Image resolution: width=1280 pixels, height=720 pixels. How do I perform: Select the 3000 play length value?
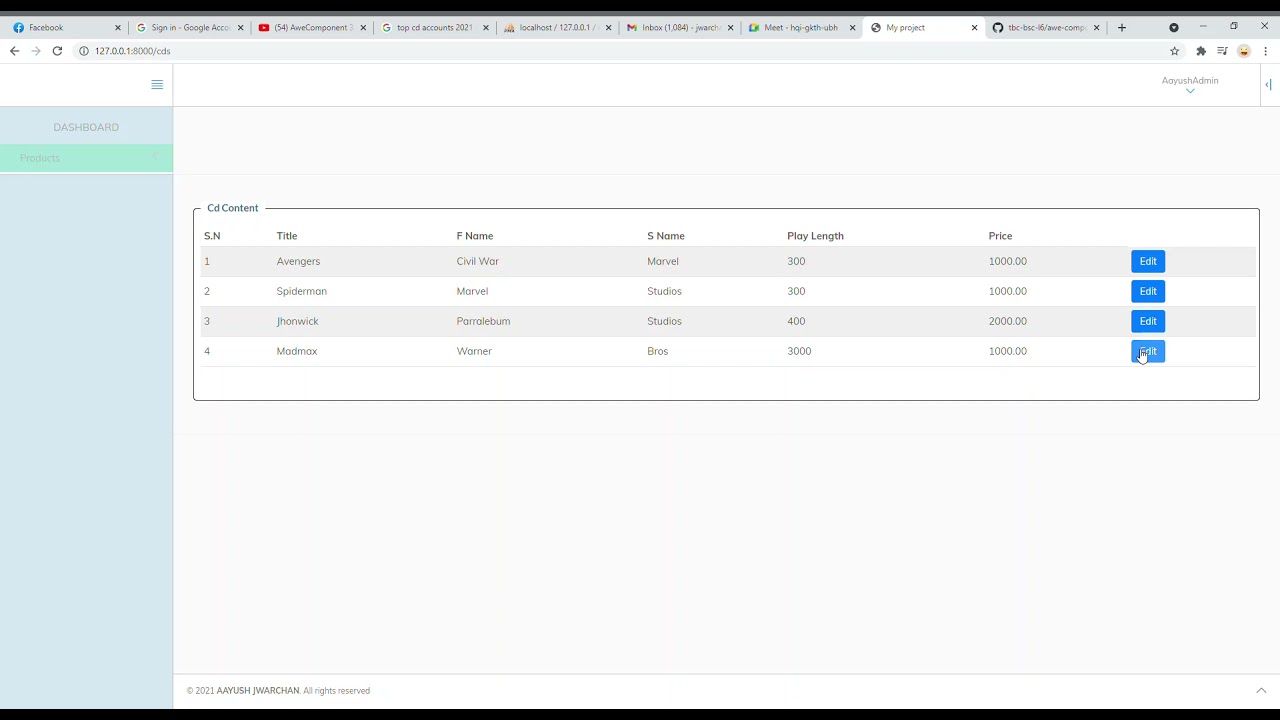(799, 351)
